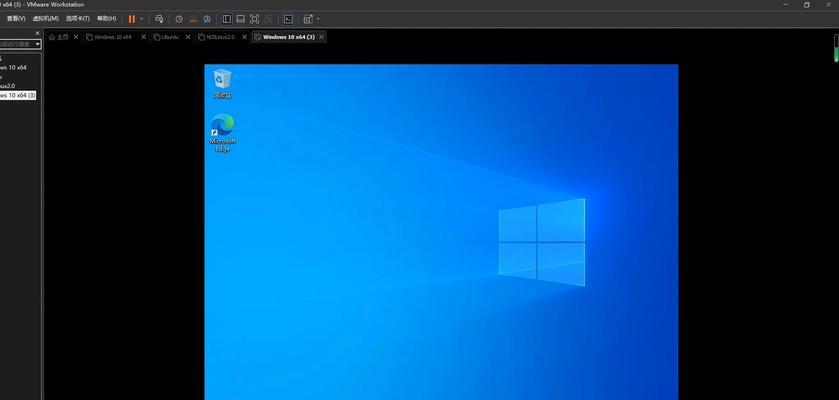The height and width of the screenshot is (400, 839).
Task: Restore down the VMware Workstation window
Action: point(806,4)
